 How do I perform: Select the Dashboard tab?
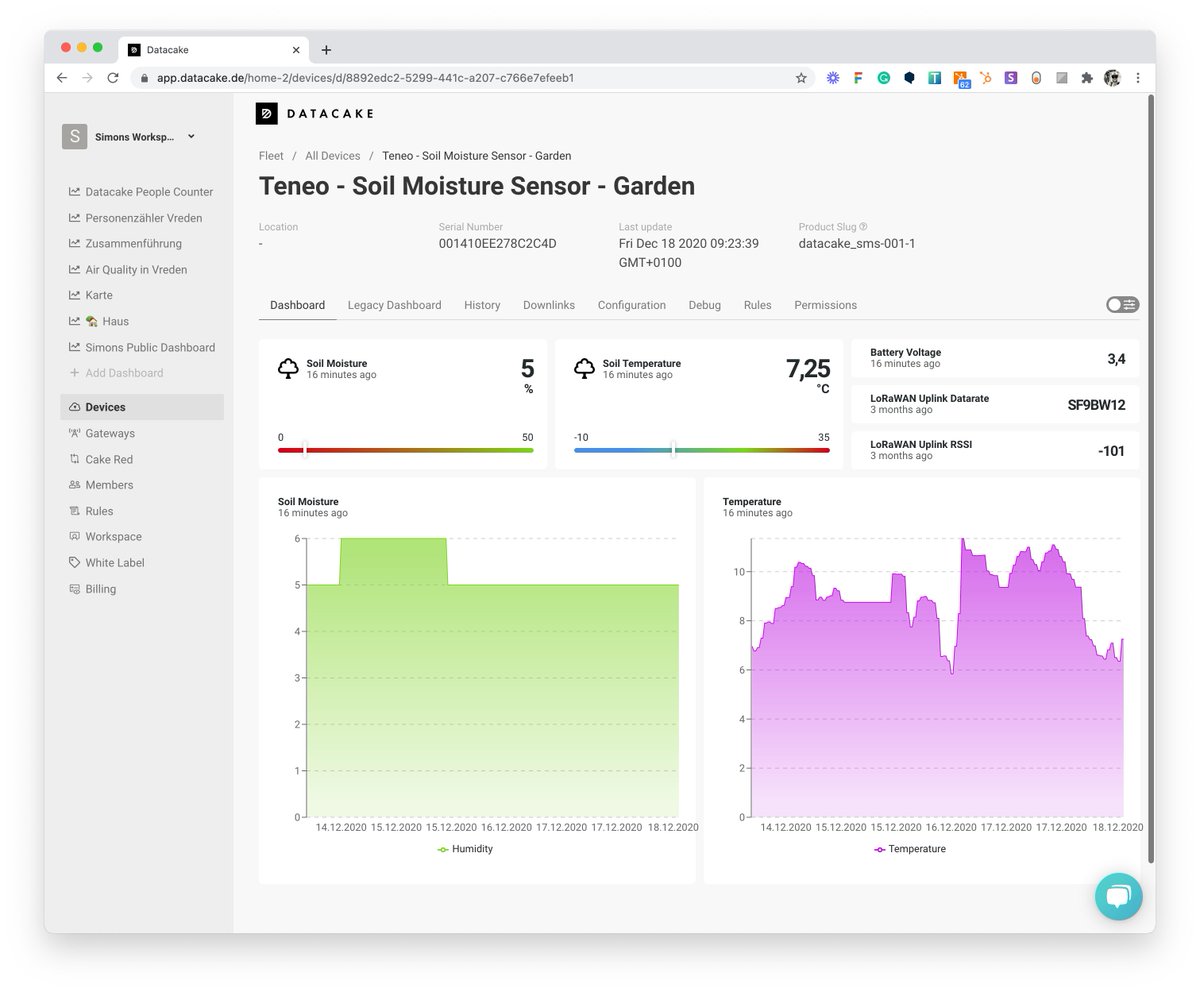point(297,305)
